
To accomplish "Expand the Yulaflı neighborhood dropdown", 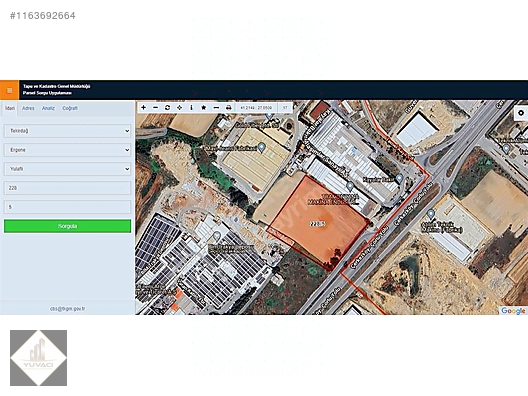I will pyautogui.click(x=67, y=169).
